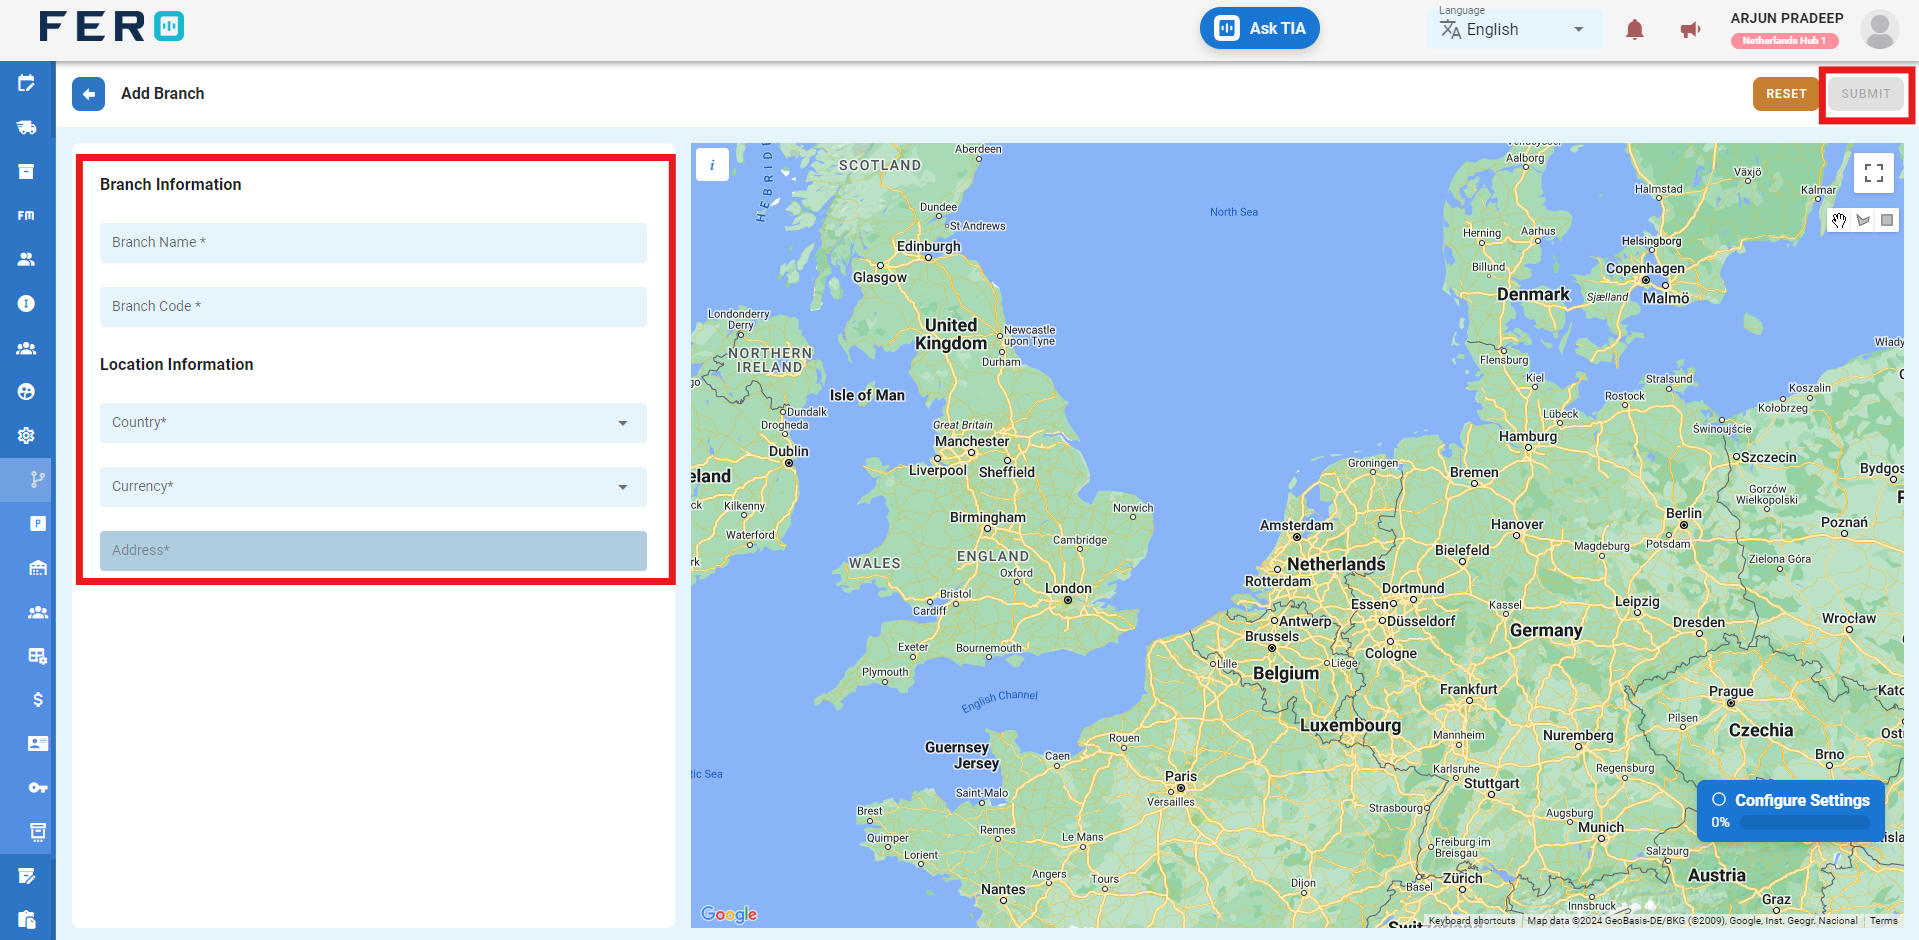Open the circled info icon in sidebar
This screenshot has width=1919, height=940.
coord(27,303)
